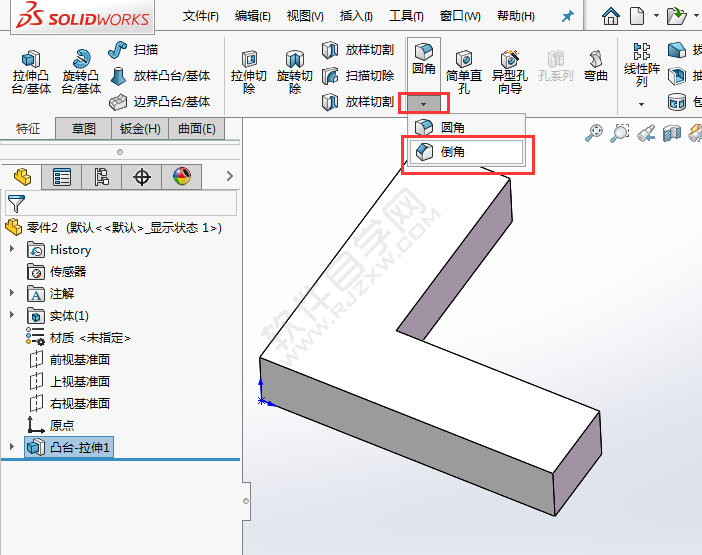Open the 异型孔向导 hole wizard
This screenshot has height=555, width=702.
pos(509,73)
